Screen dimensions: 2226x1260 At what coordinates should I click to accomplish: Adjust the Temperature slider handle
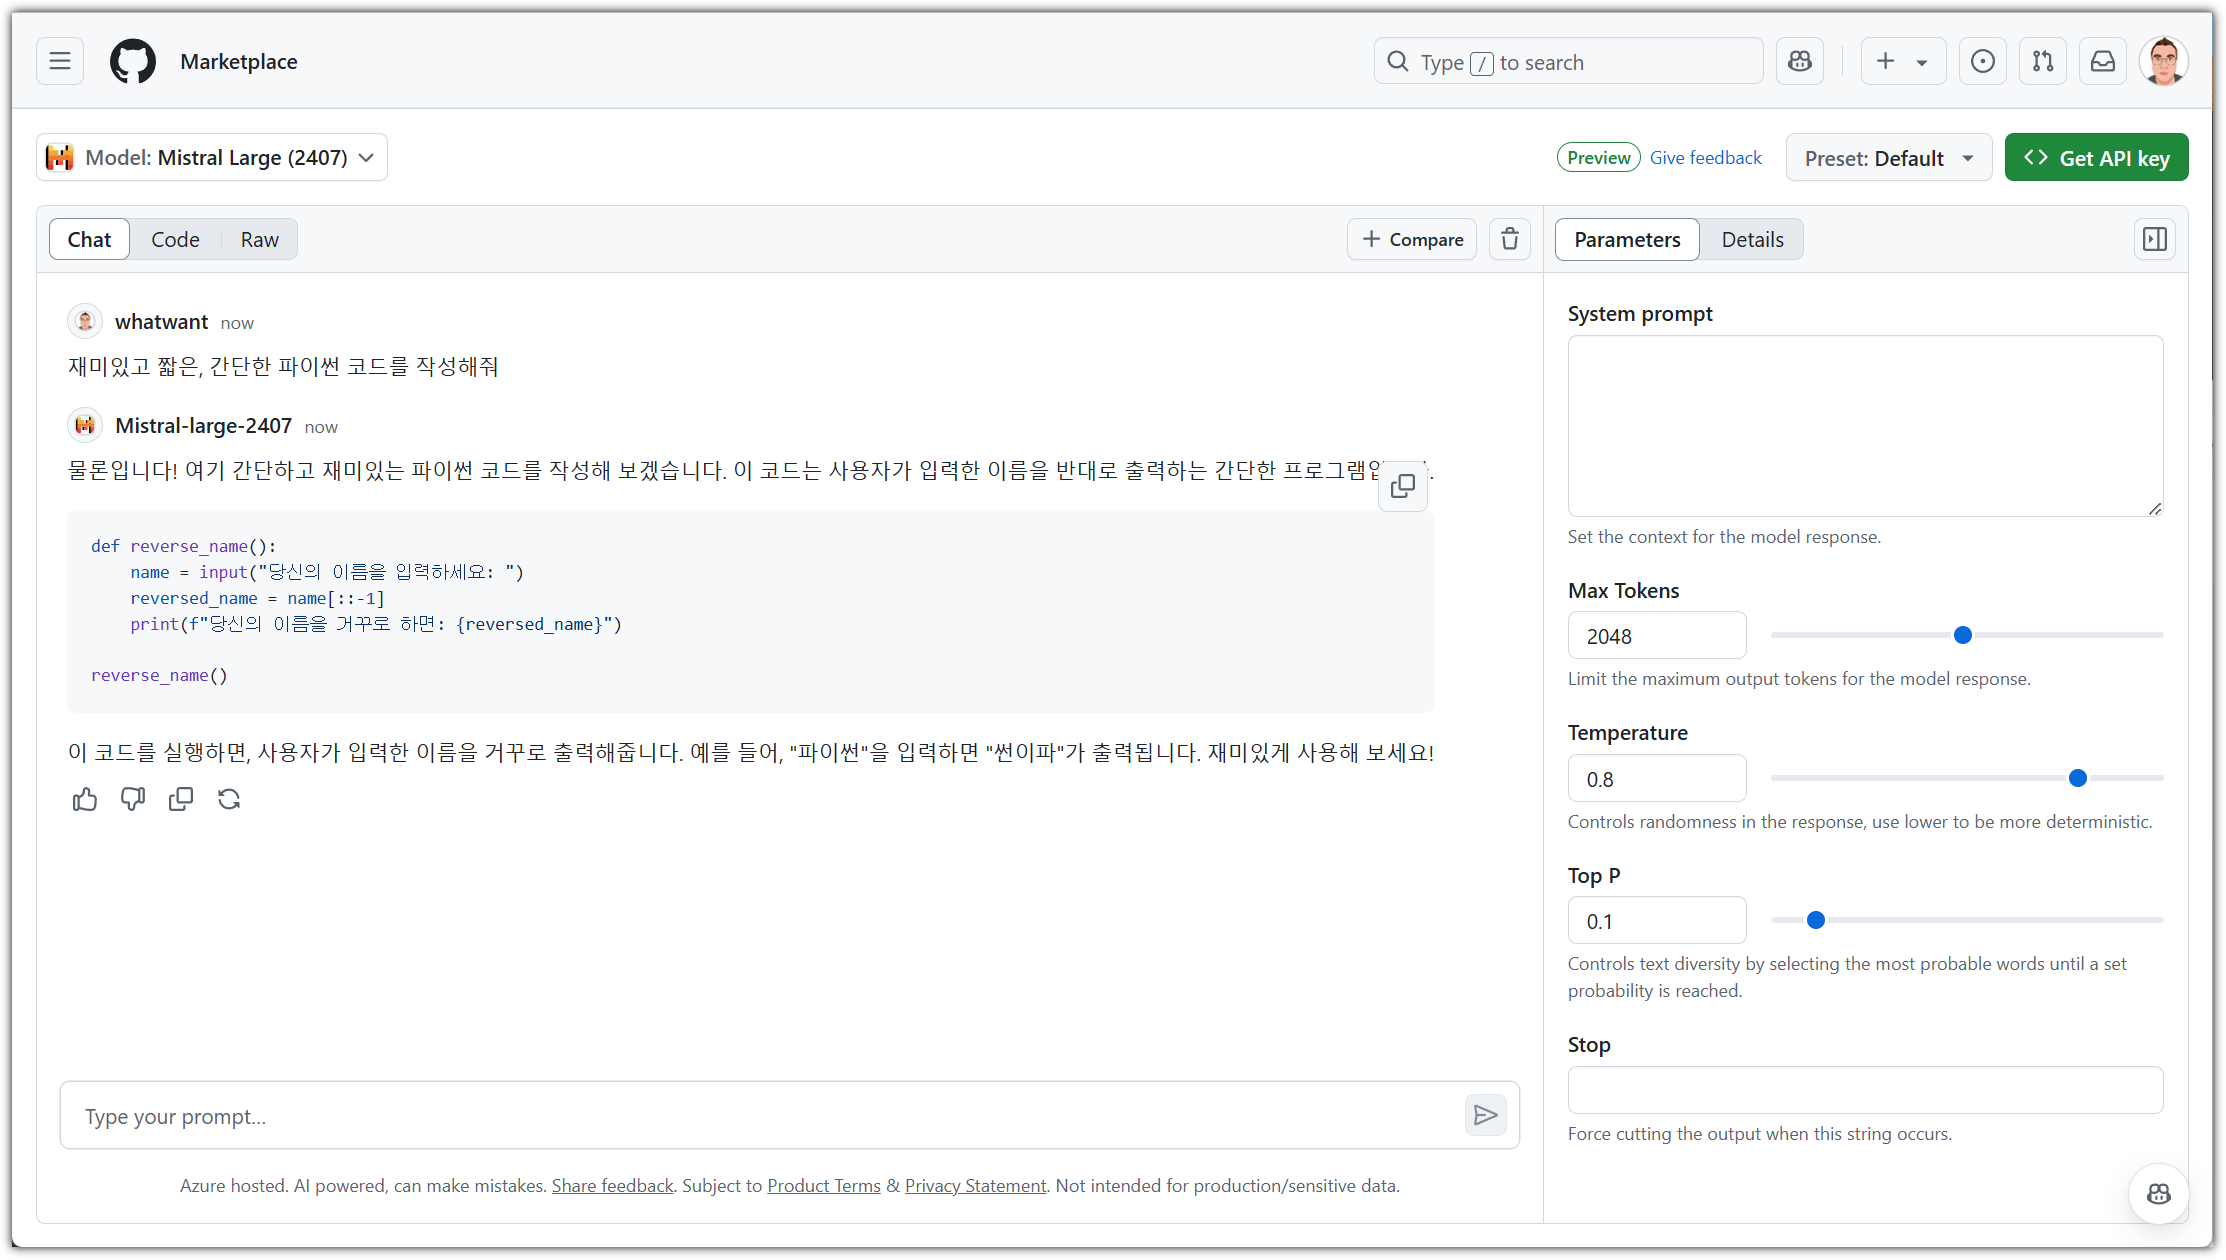(x=2077, y=778)
